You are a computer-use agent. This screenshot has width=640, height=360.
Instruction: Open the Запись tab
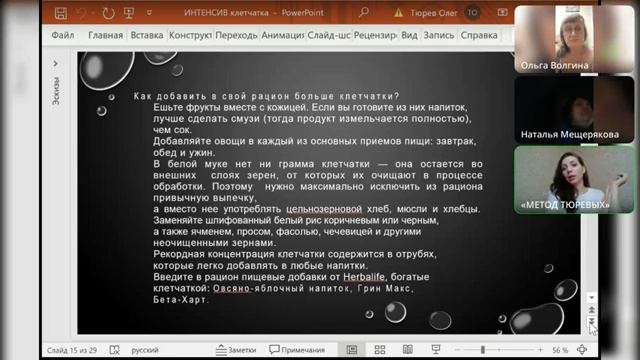pos(438,36)
